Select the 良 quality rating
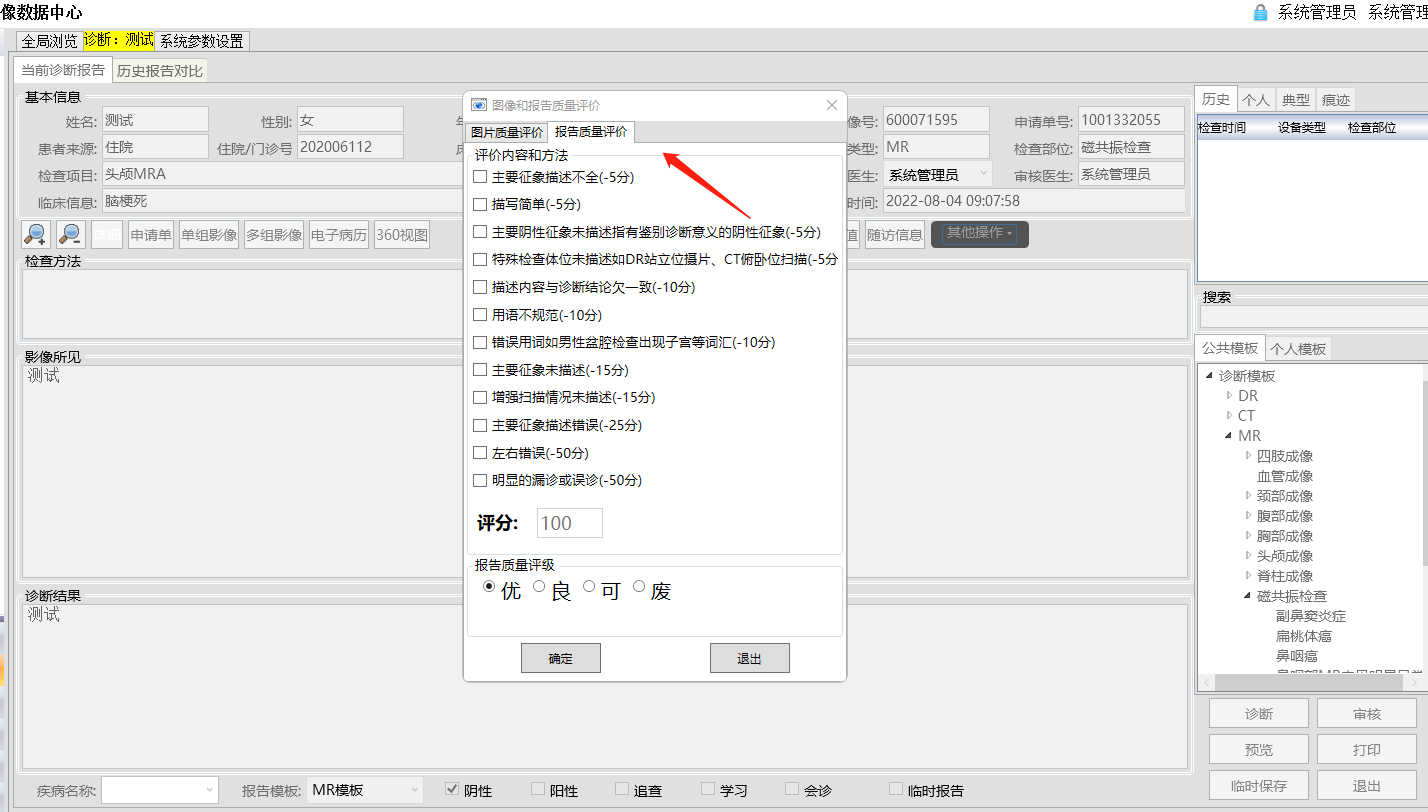 click(539, 587)
